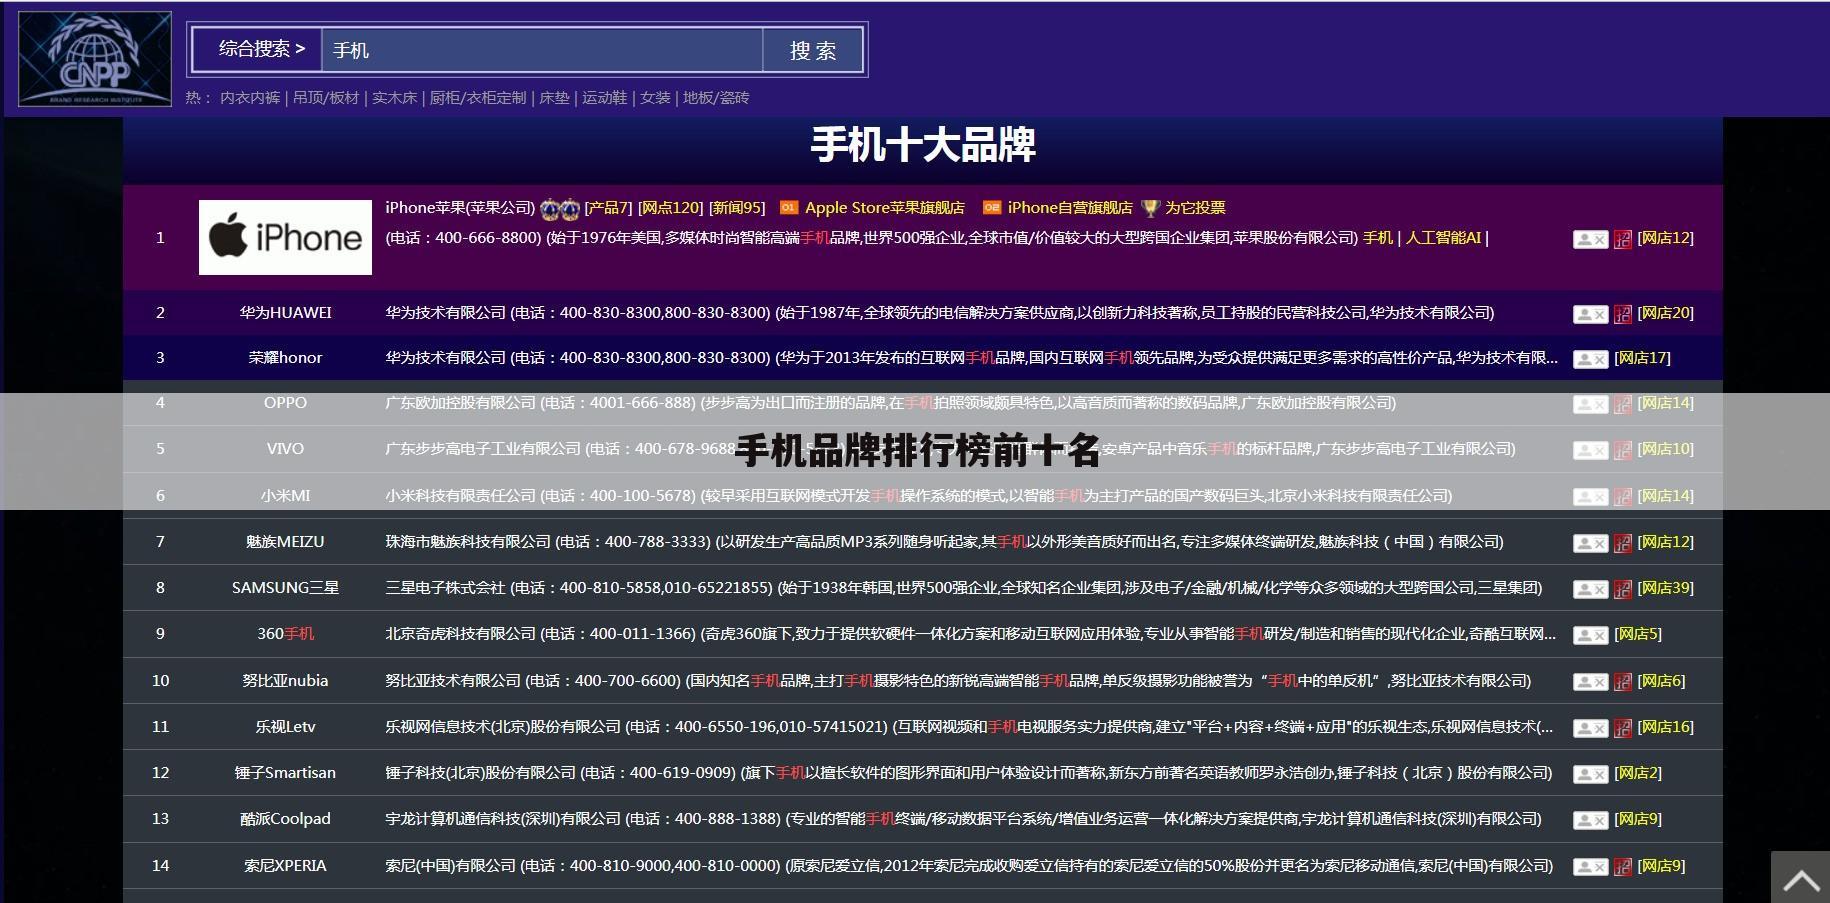Click orange 01 icon before Apple Store
The image size is (1830, 903).
point(789,208)
